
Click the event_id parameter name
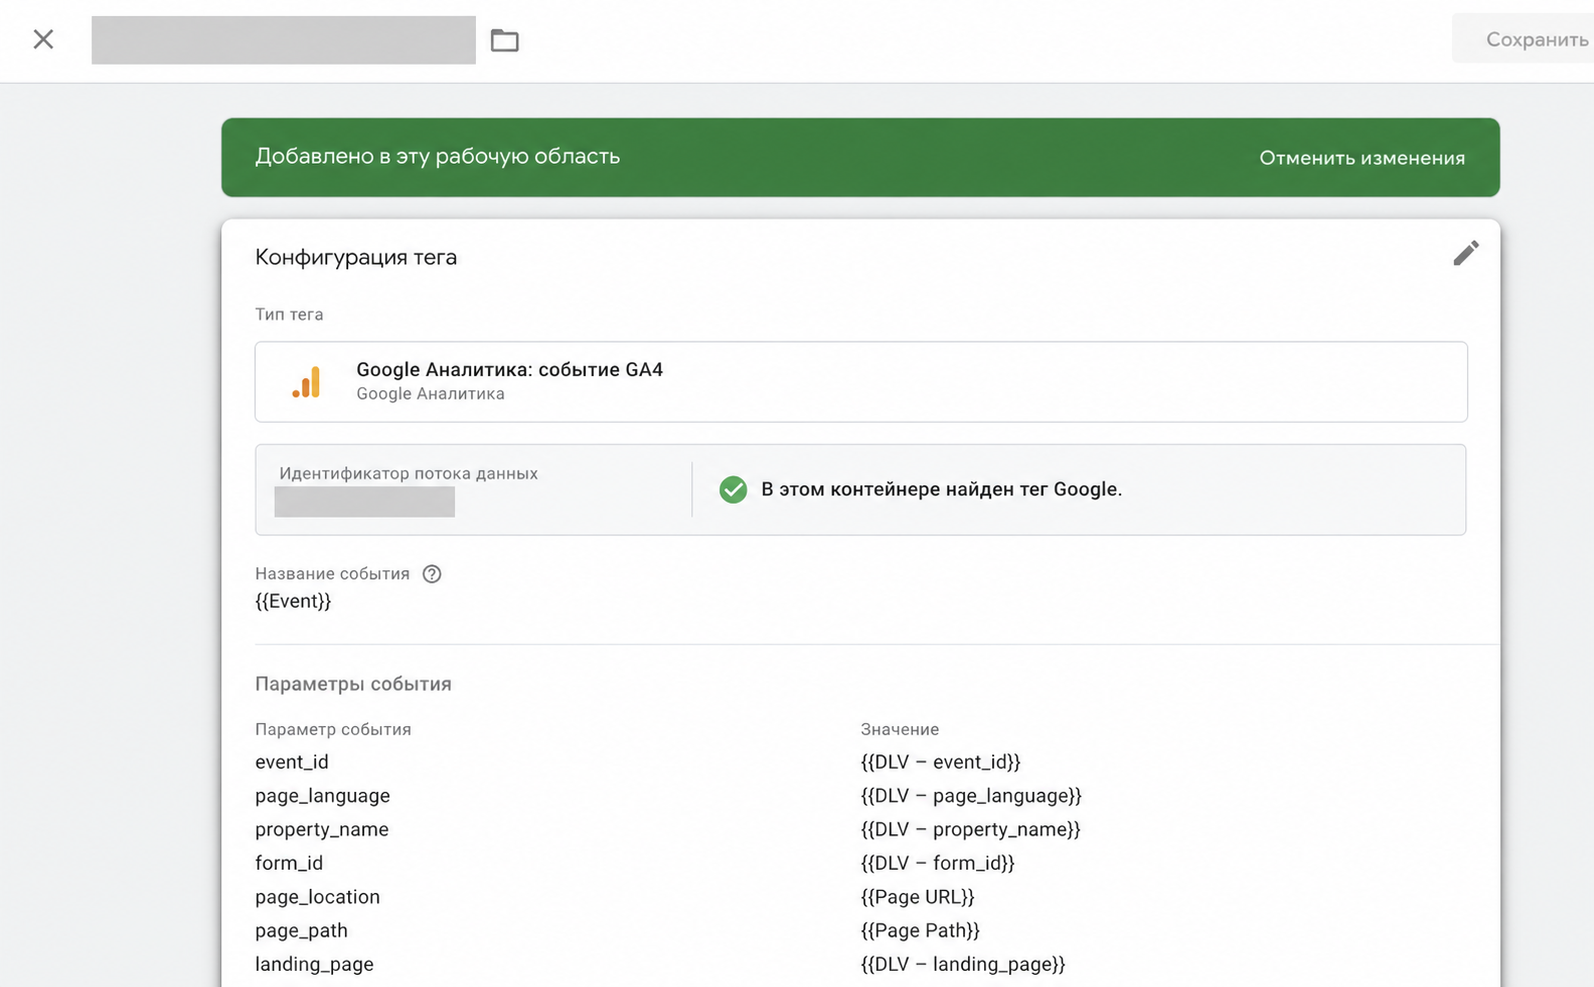[x=292, y=762]
